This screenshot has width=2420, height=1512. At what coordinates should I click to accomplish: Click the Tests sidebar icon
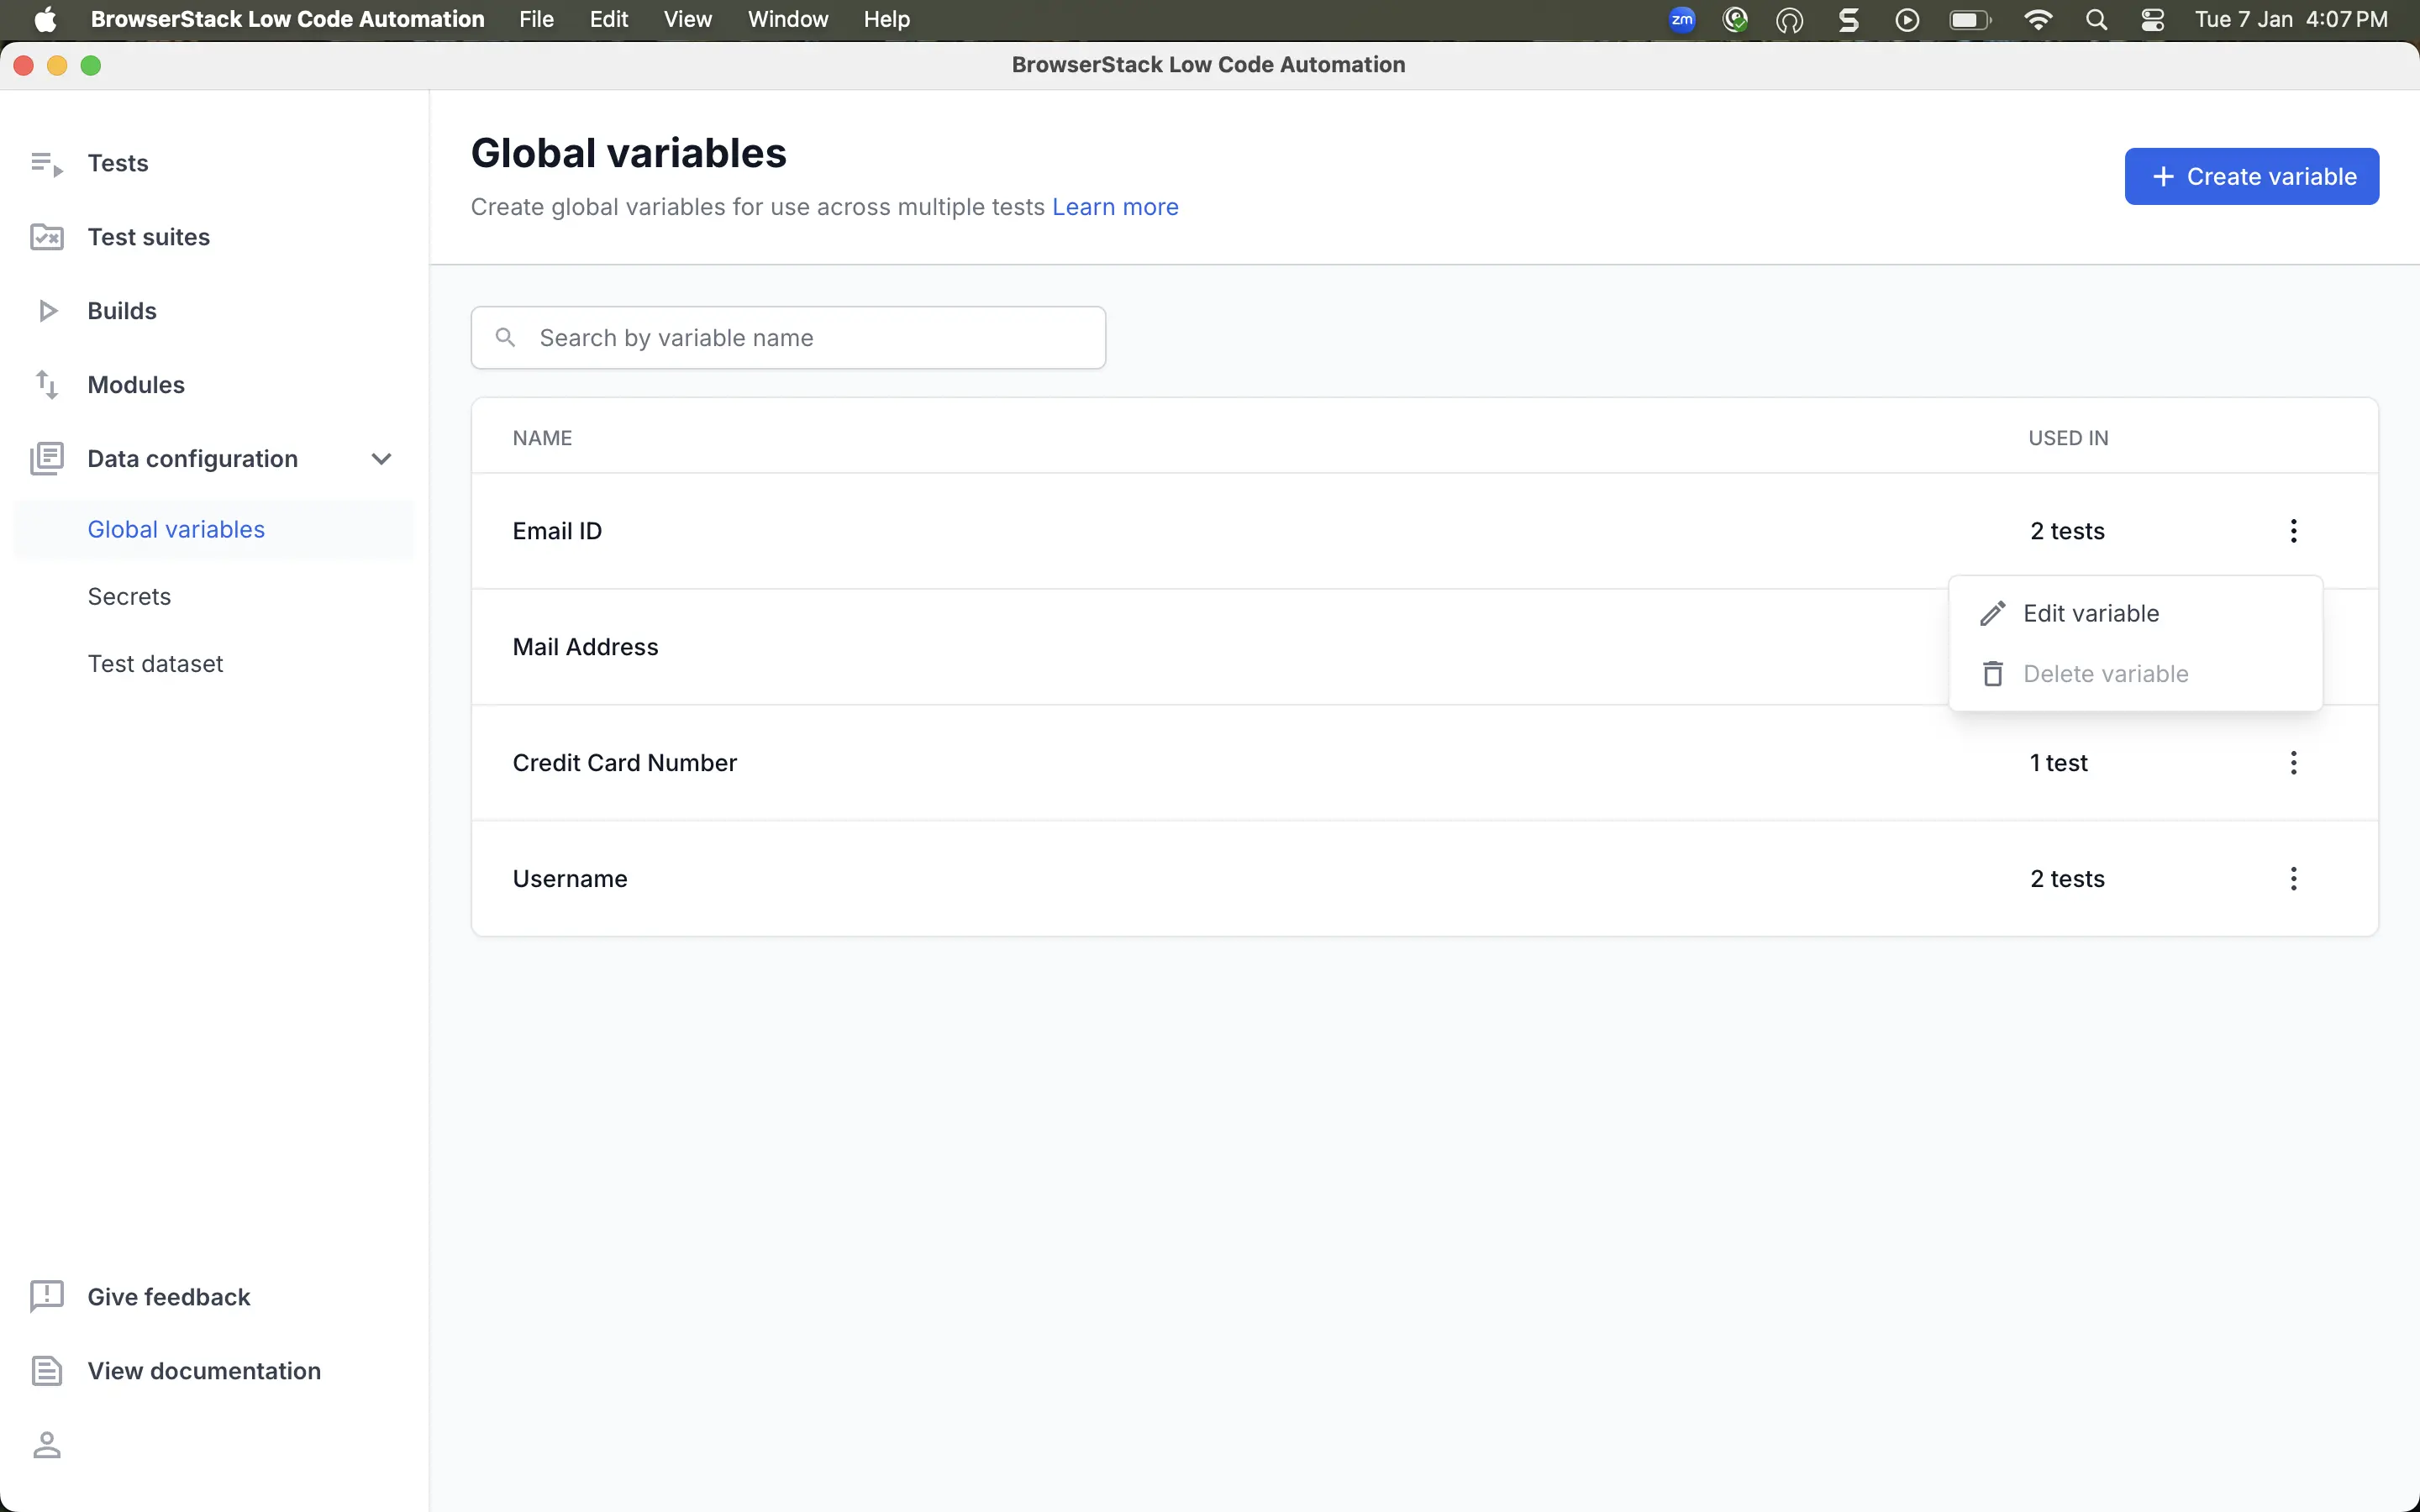click(x=46, y=163)
